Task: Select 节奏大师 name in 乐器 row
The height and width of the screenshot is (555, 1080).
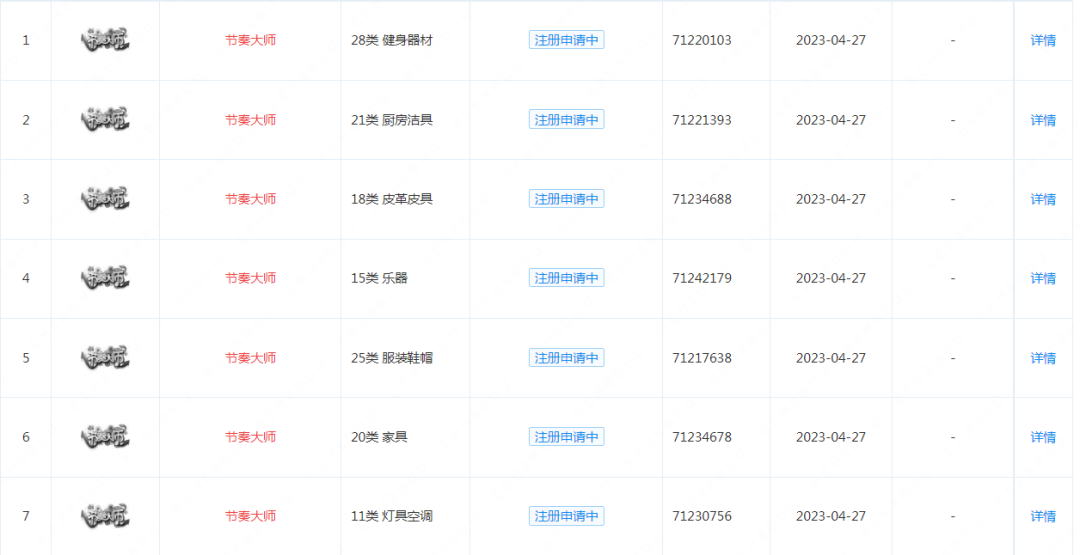Action: click(x=250, y=278)
